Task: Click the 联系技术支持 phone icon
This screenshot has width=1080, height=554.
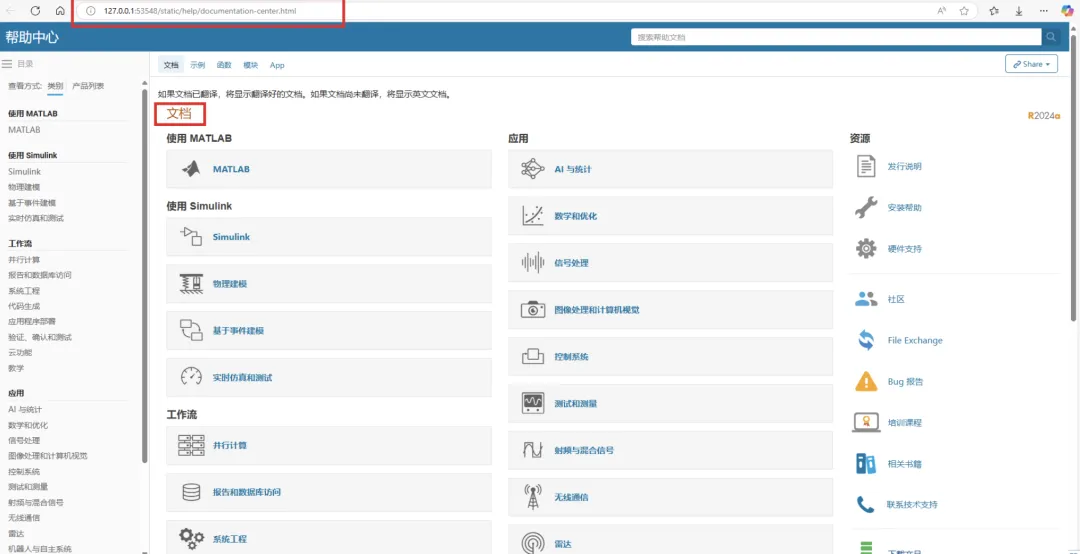Action: [866, 504]
